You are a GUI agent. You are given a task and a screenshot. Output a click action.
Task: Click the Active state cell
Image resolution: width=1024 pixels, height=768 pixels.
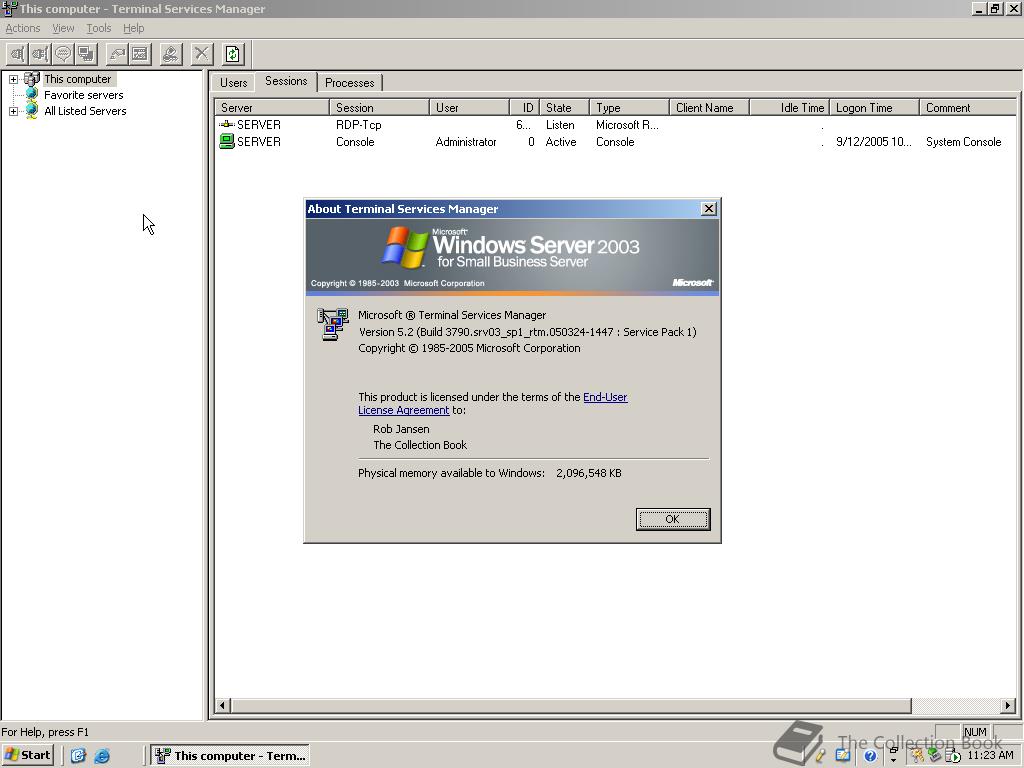561,142
